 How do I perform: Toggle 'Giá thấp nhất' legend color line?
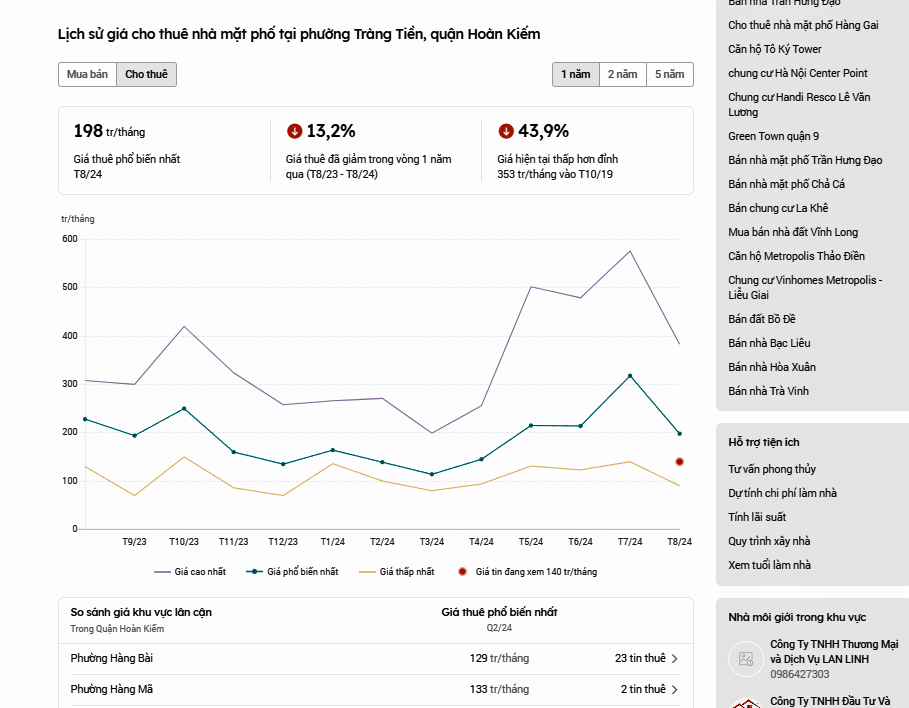tap(396, 572)
